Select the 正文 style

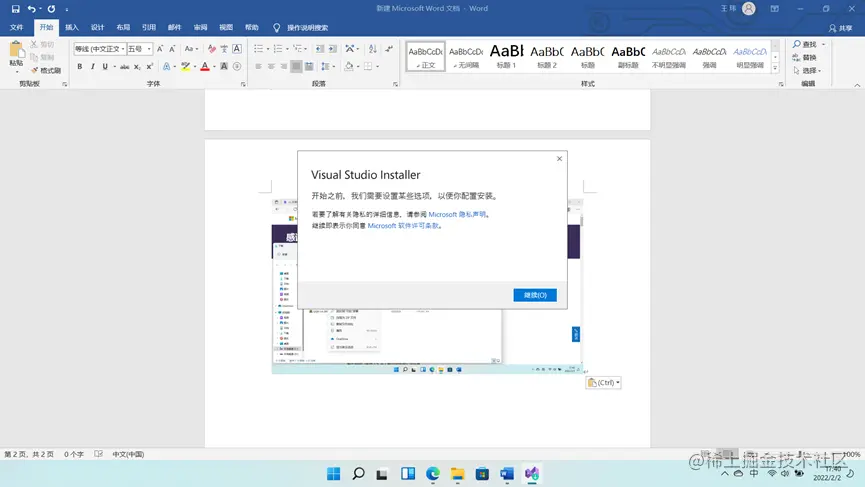(425, 56)
